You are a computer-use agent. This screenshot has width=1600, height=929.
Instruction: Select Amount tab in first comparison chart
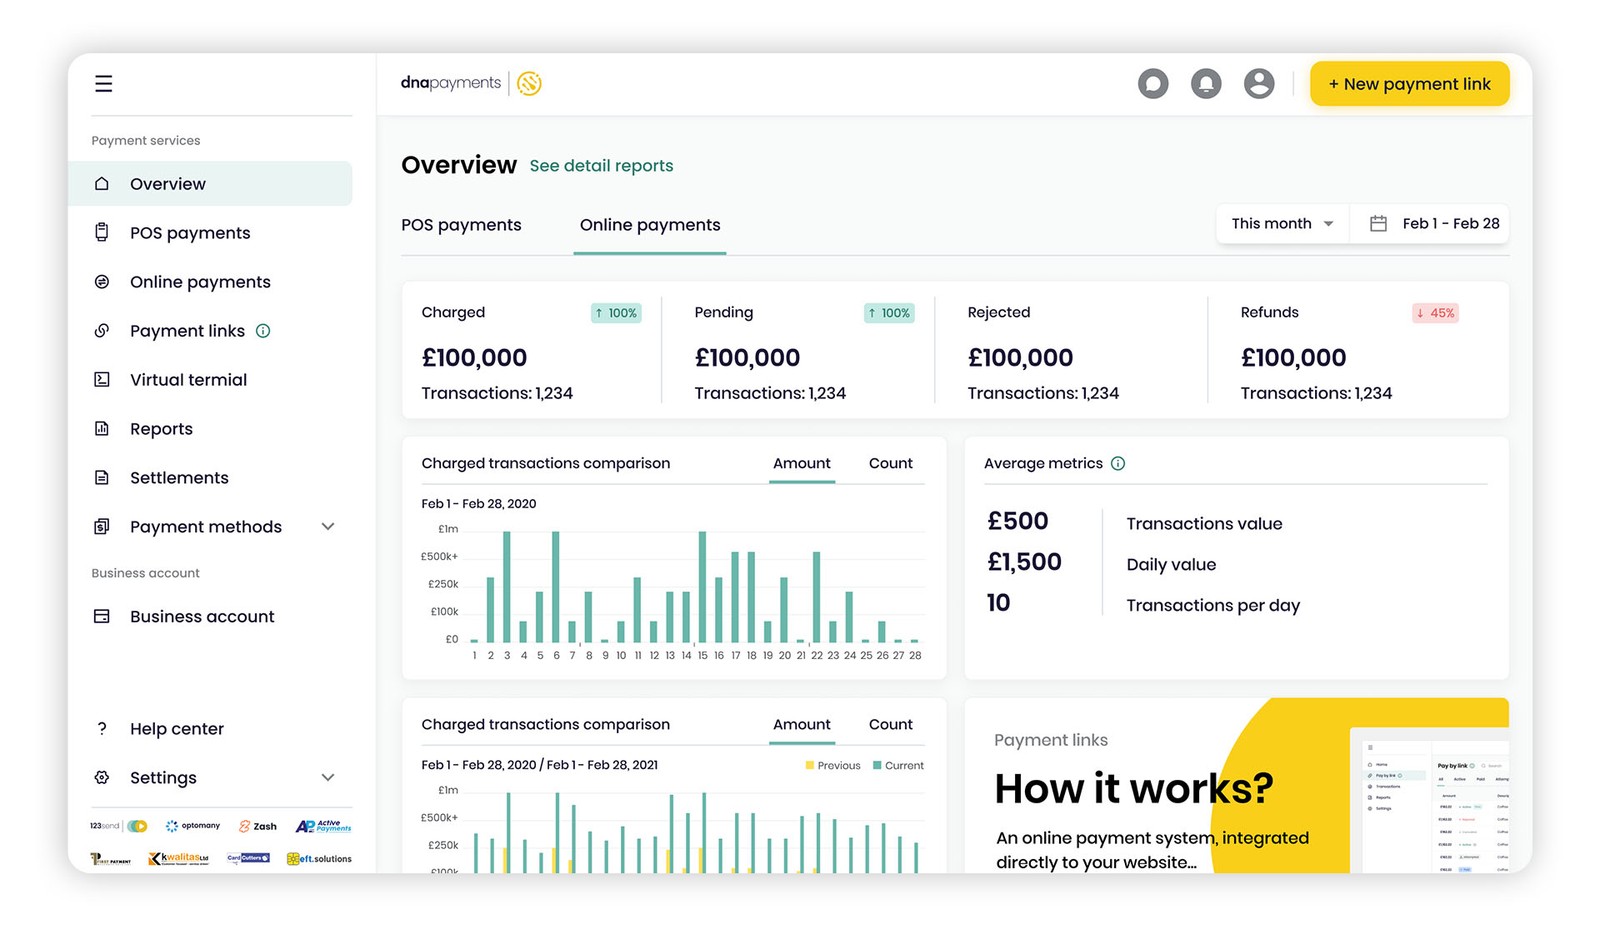point(802,464)
